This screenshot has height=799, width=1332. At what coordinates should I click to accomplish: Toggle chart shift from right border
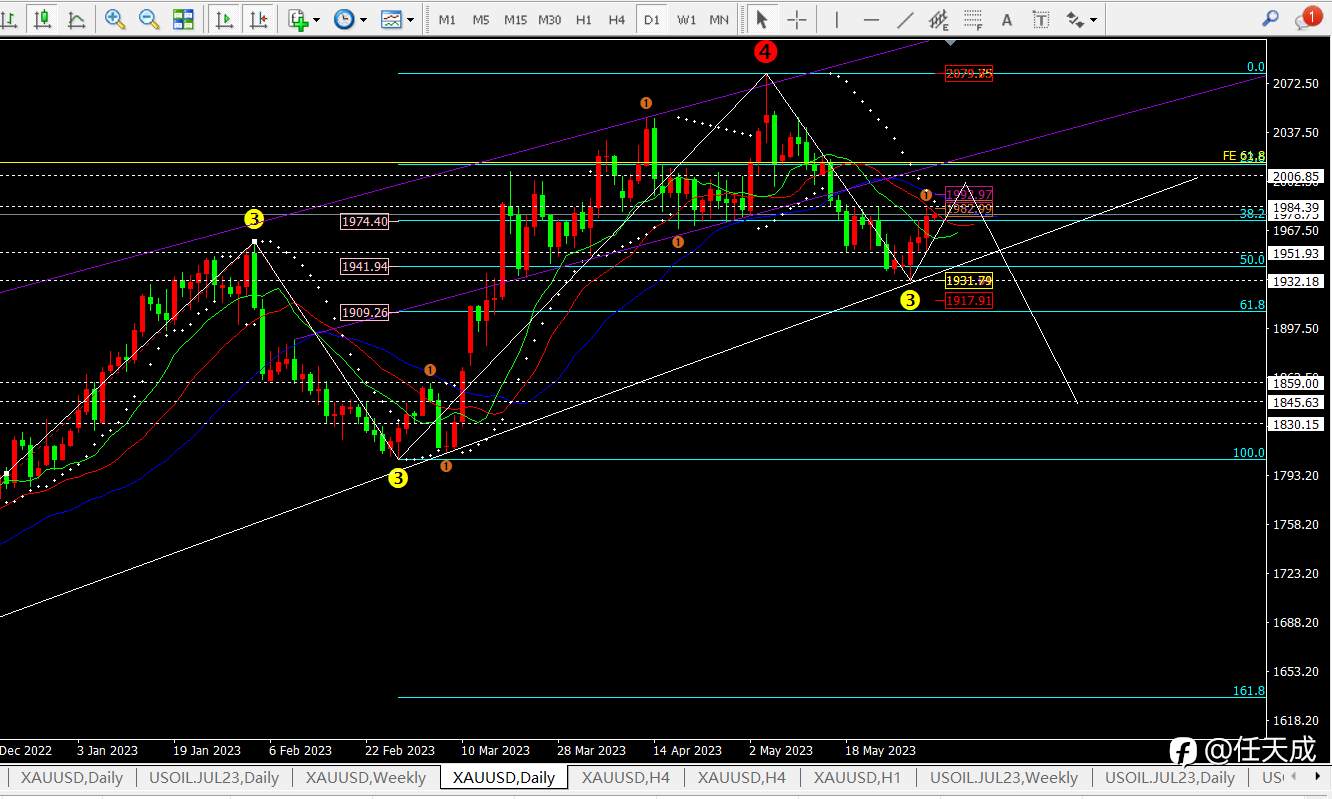pos(258,19)
